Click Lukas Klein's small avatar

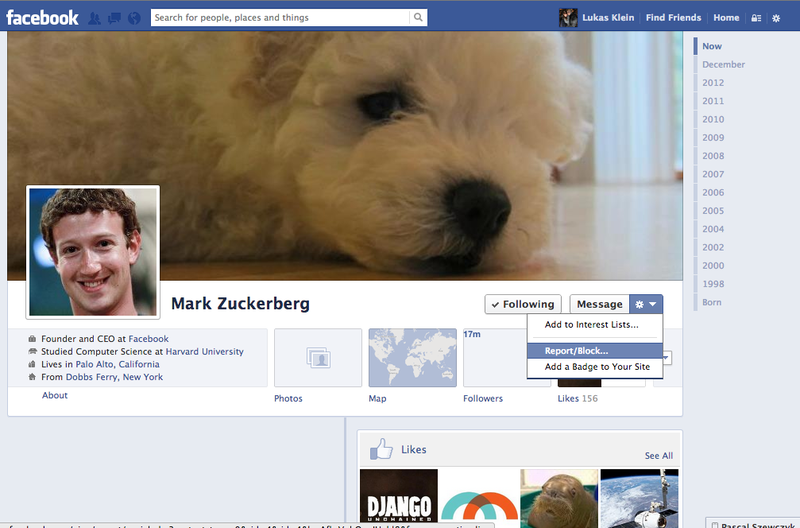coord(568,18)
